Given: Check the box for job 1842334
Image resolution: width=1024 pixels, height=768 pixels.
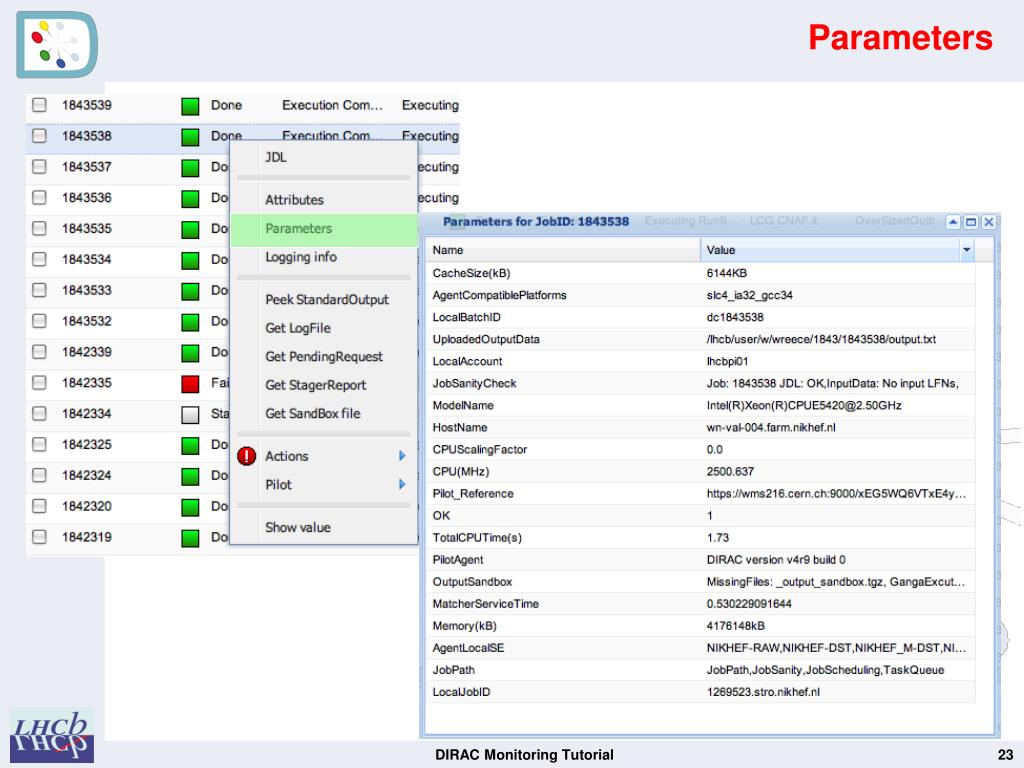Looking at the screenshot, I should [x=39, y=413].
